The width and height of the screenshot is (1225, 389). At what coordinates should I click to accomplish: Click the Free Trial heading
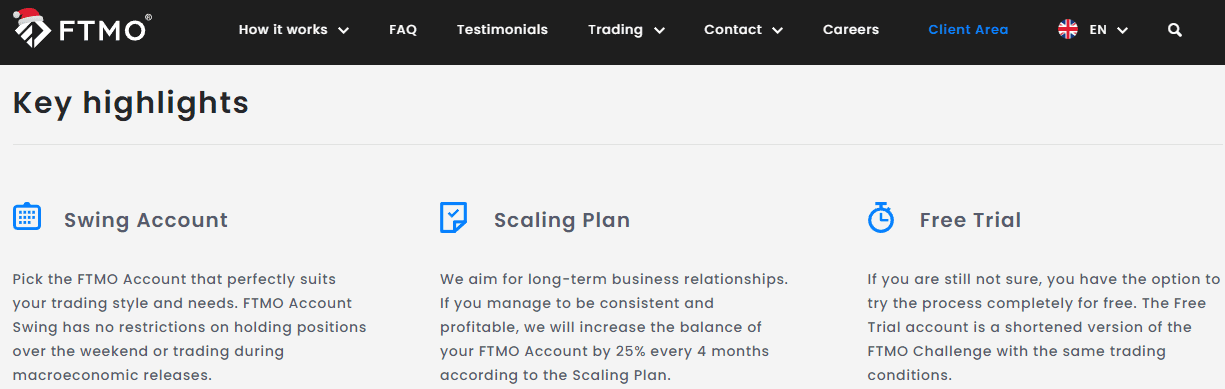tap(970, 220)
